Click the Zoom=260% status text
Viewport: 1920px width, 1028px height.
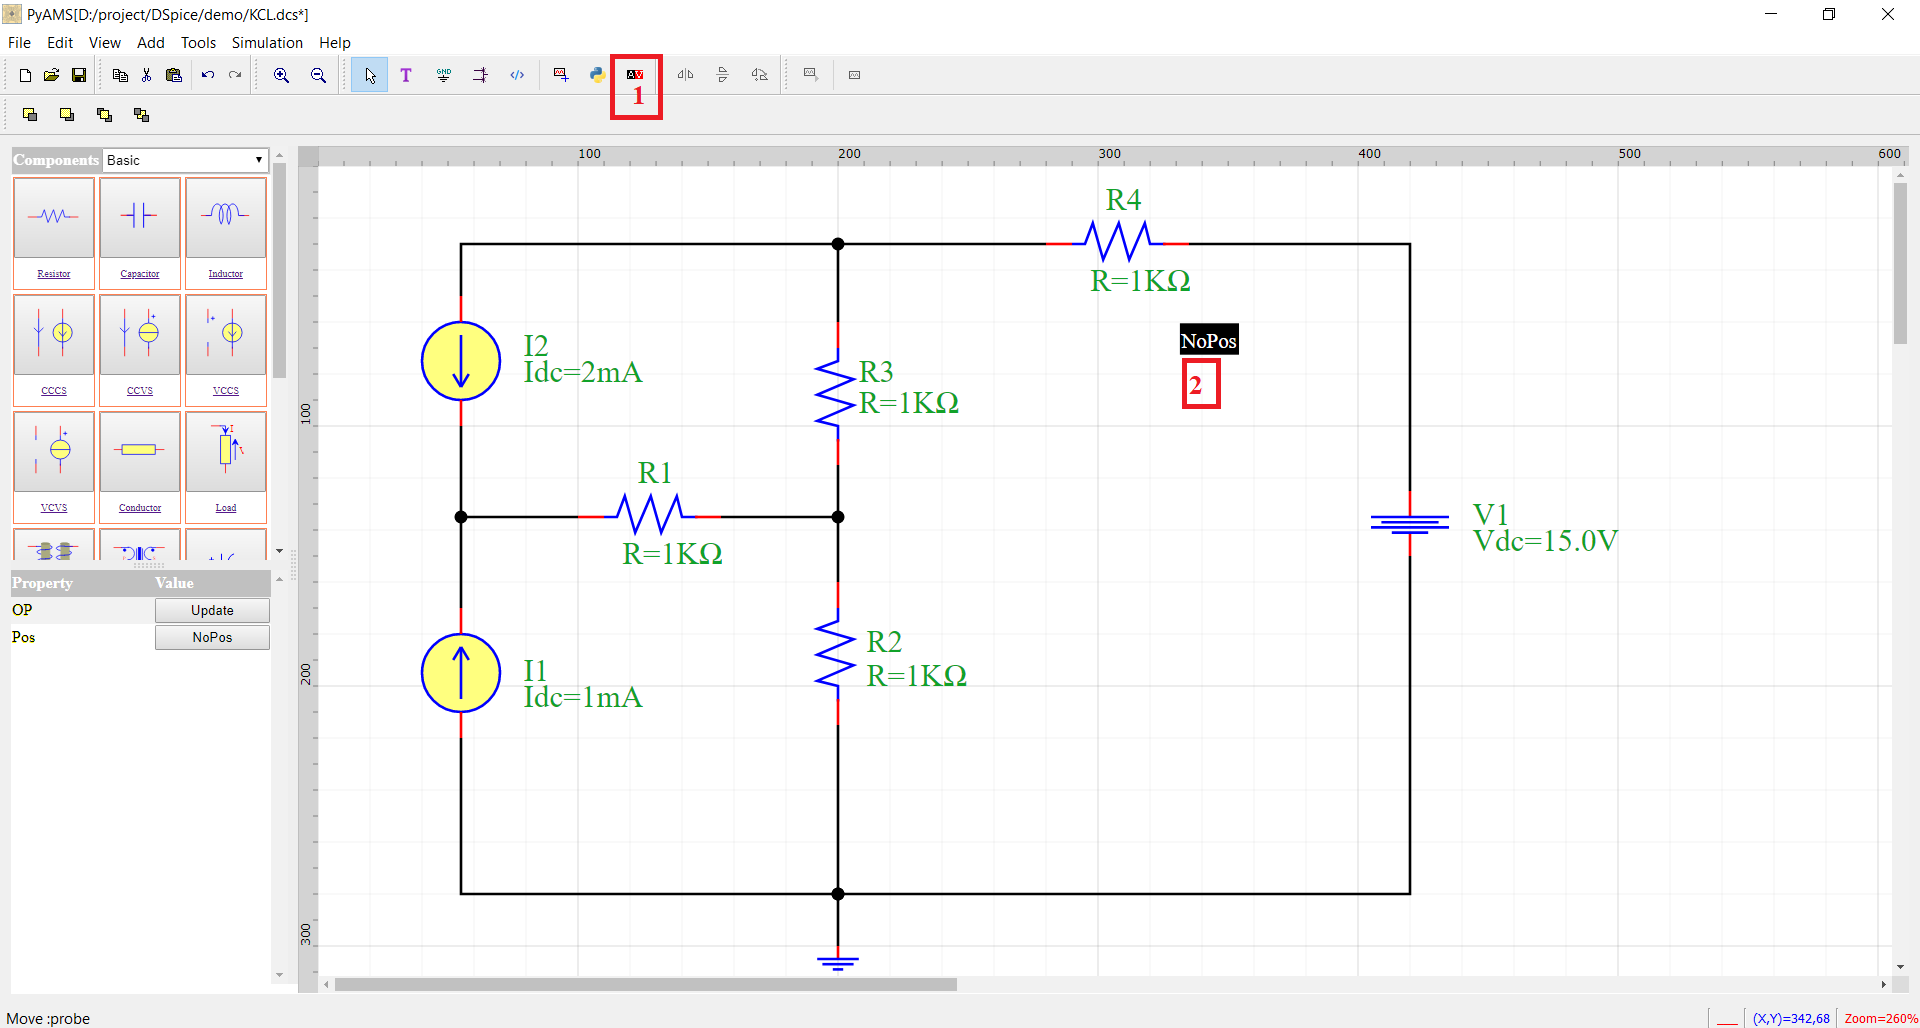point(1881,1018)
